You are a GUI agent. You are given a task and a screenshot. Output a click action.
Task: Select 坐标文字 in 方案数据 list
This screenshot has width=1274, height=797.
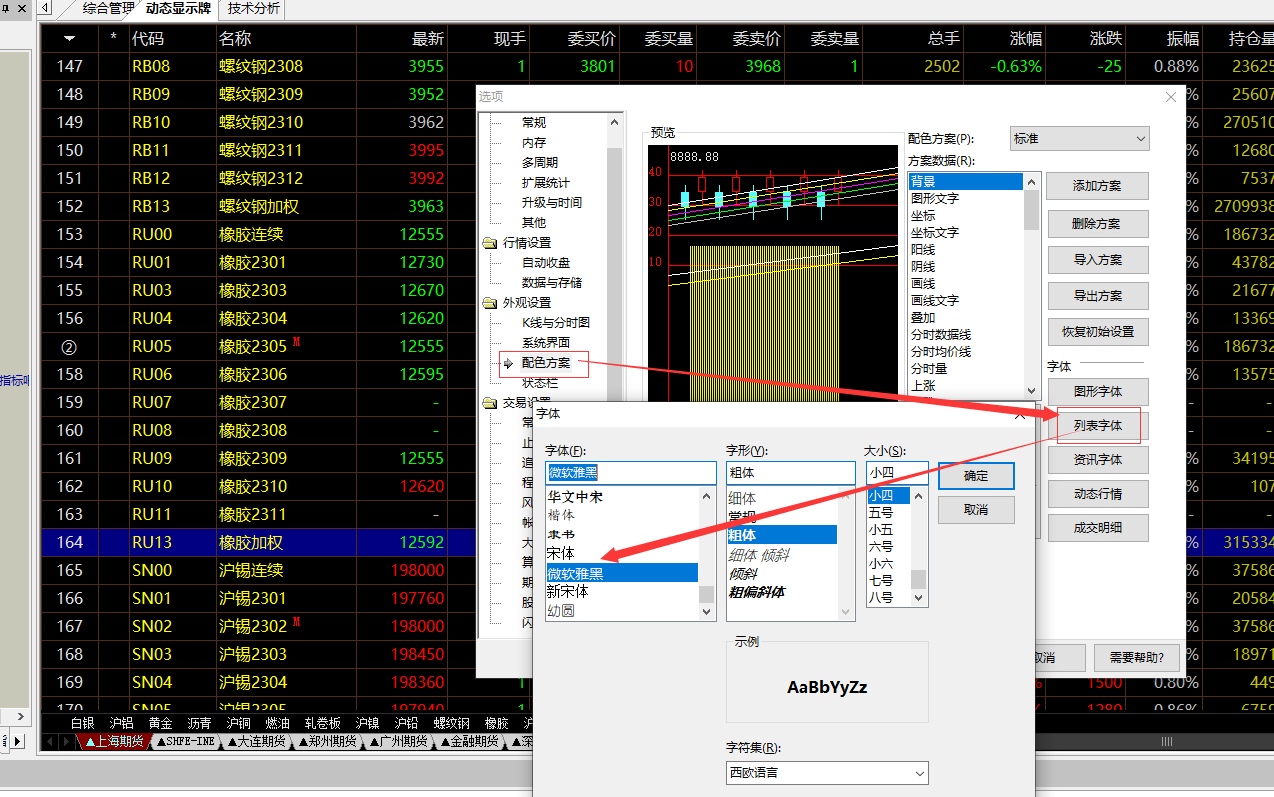(x=934, y=233)
